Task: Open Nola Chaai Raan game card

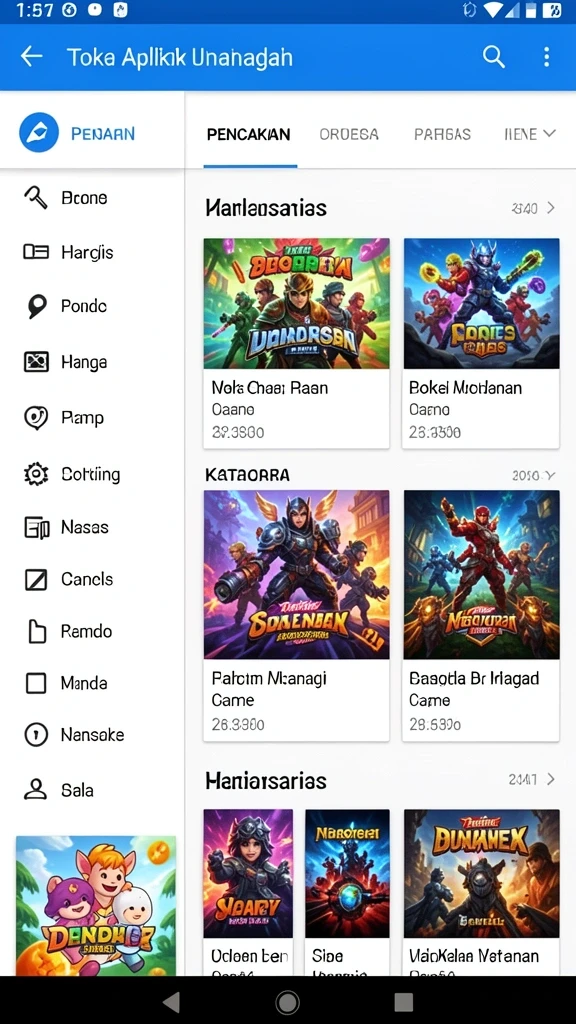Action: coord(296,344)
